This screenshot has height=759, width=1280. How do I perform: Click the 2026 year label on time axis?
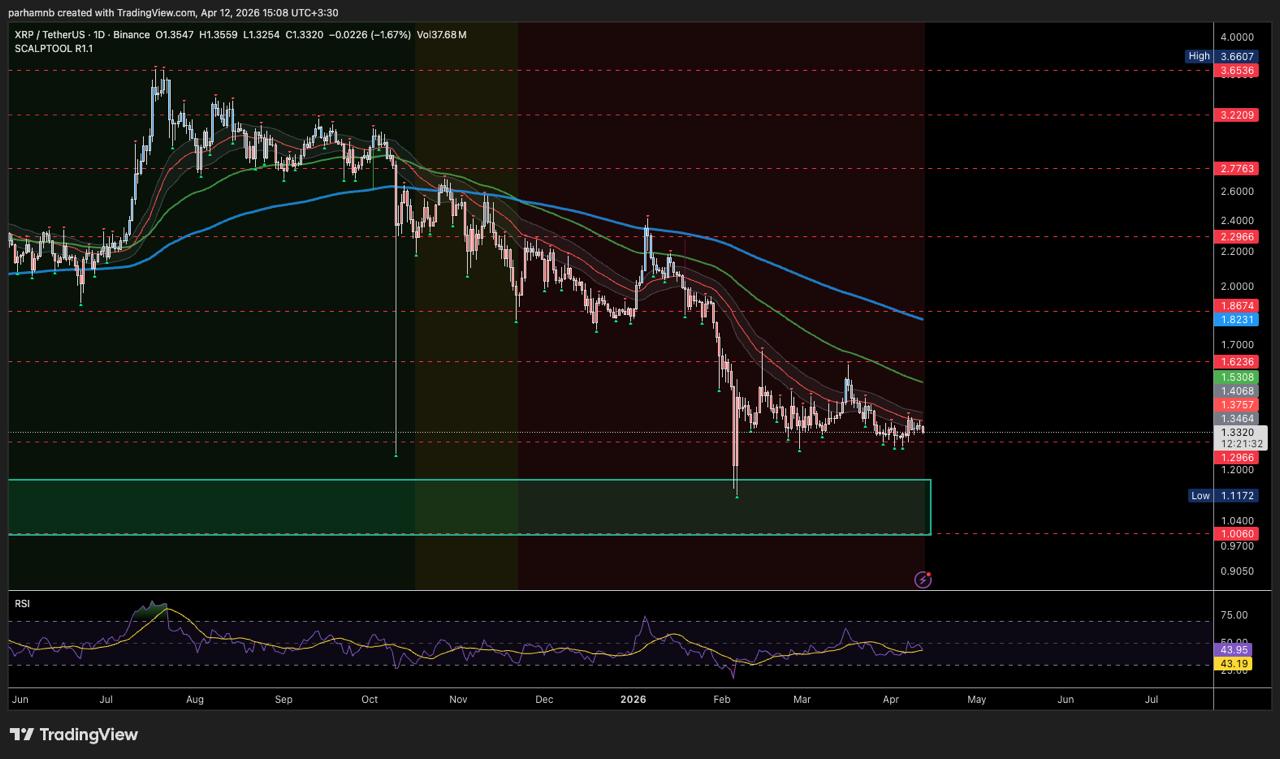(x=632, y=700)
